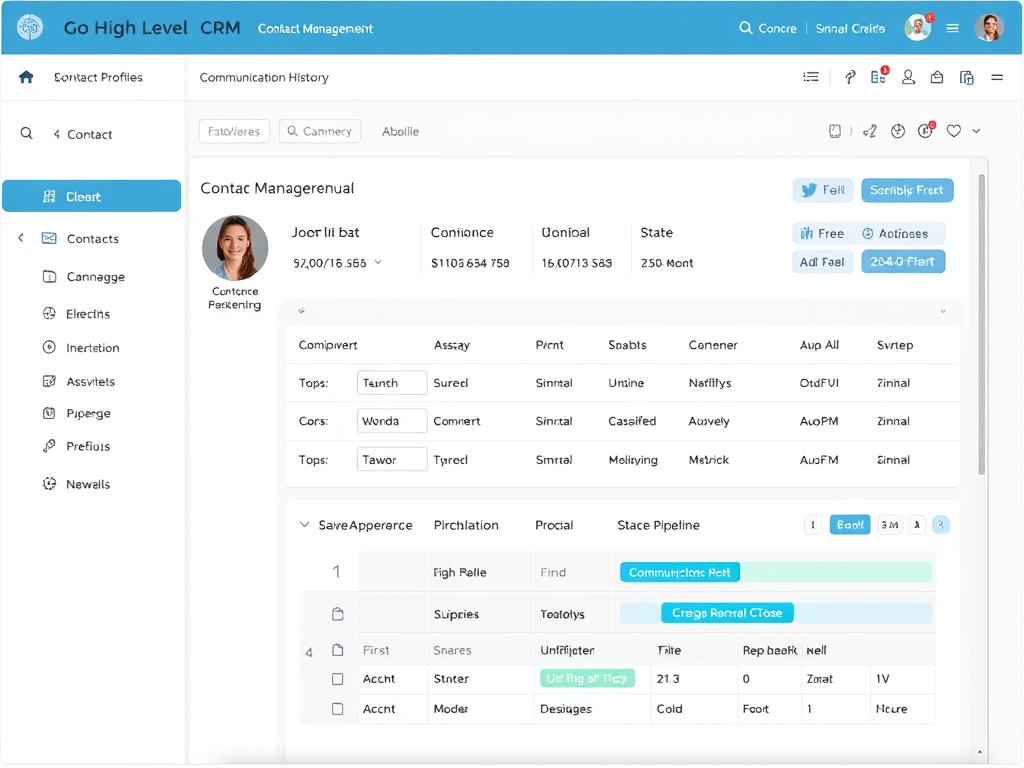The image size is (1024, 768).
Task: Click the Go High Level logo icon
Action: (x=29, y=27)
